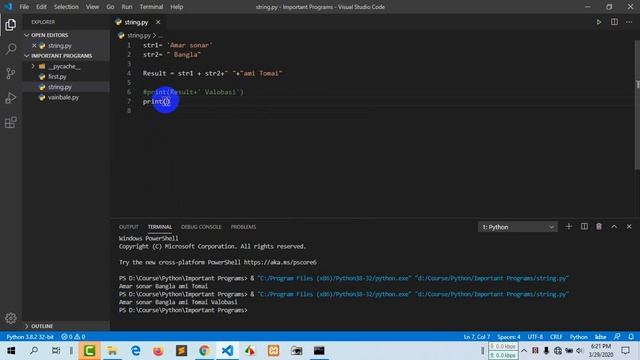Close the terminal panel

point(629,227)
